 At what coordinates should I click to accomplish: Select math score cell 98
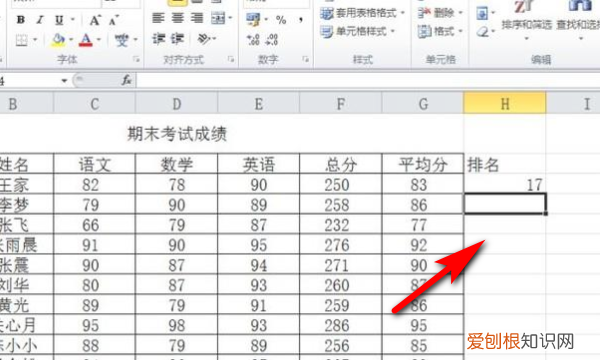coord(176,325)
